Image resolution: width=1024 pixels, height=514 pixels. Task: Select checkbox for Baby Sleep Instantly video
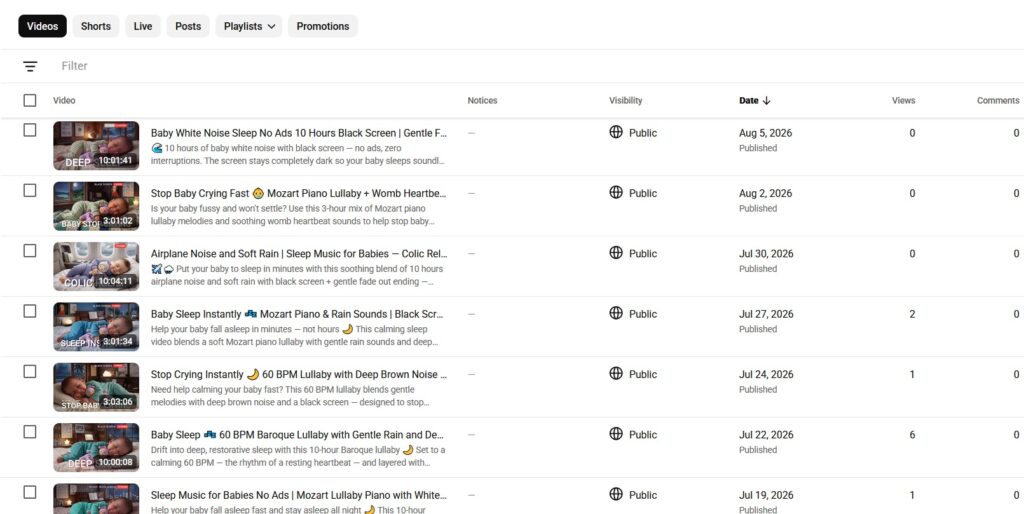pos(30,312)
